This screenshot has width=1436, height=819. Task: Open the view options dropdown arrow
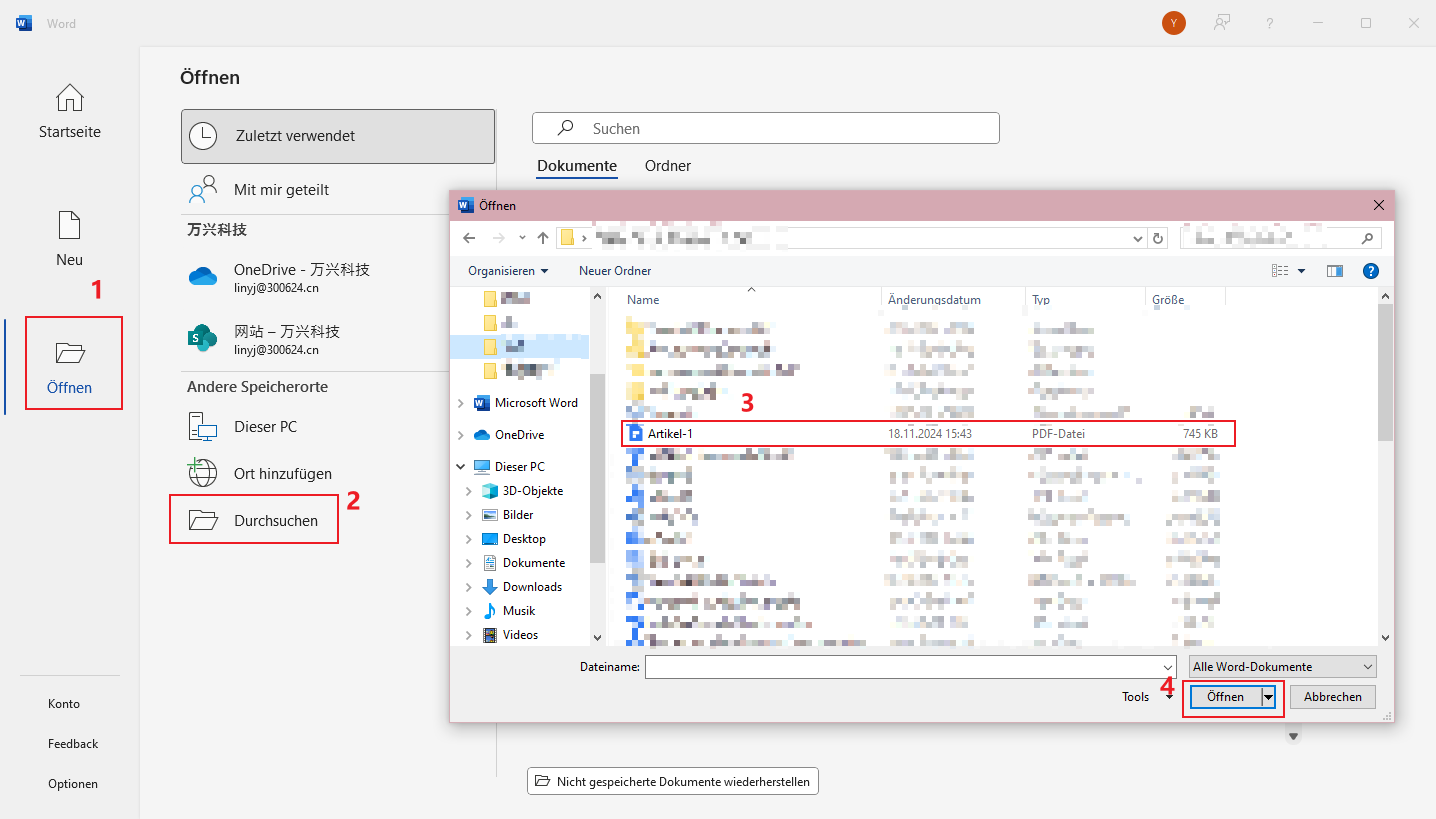point(1301,271)
